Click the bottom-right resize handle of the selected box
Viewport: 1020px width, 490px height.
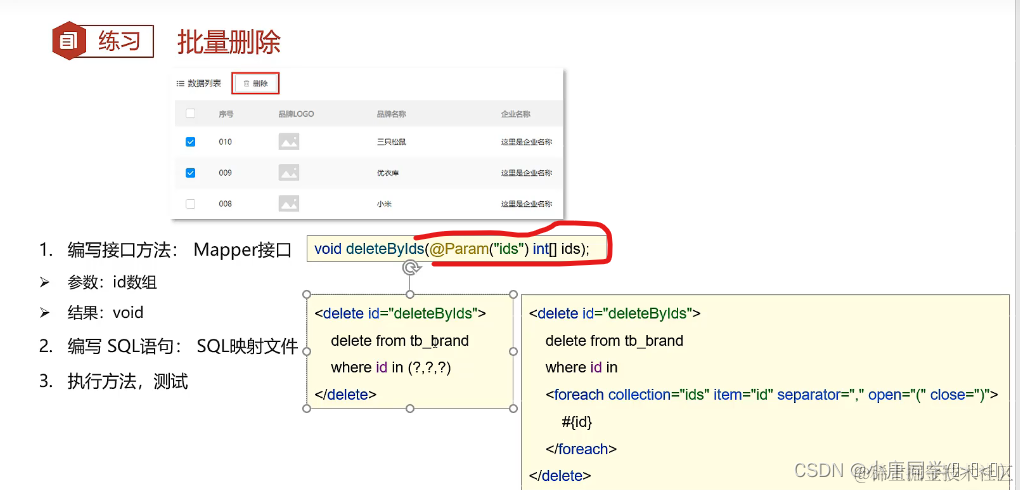pyautogui.click(x=513, y=409)
